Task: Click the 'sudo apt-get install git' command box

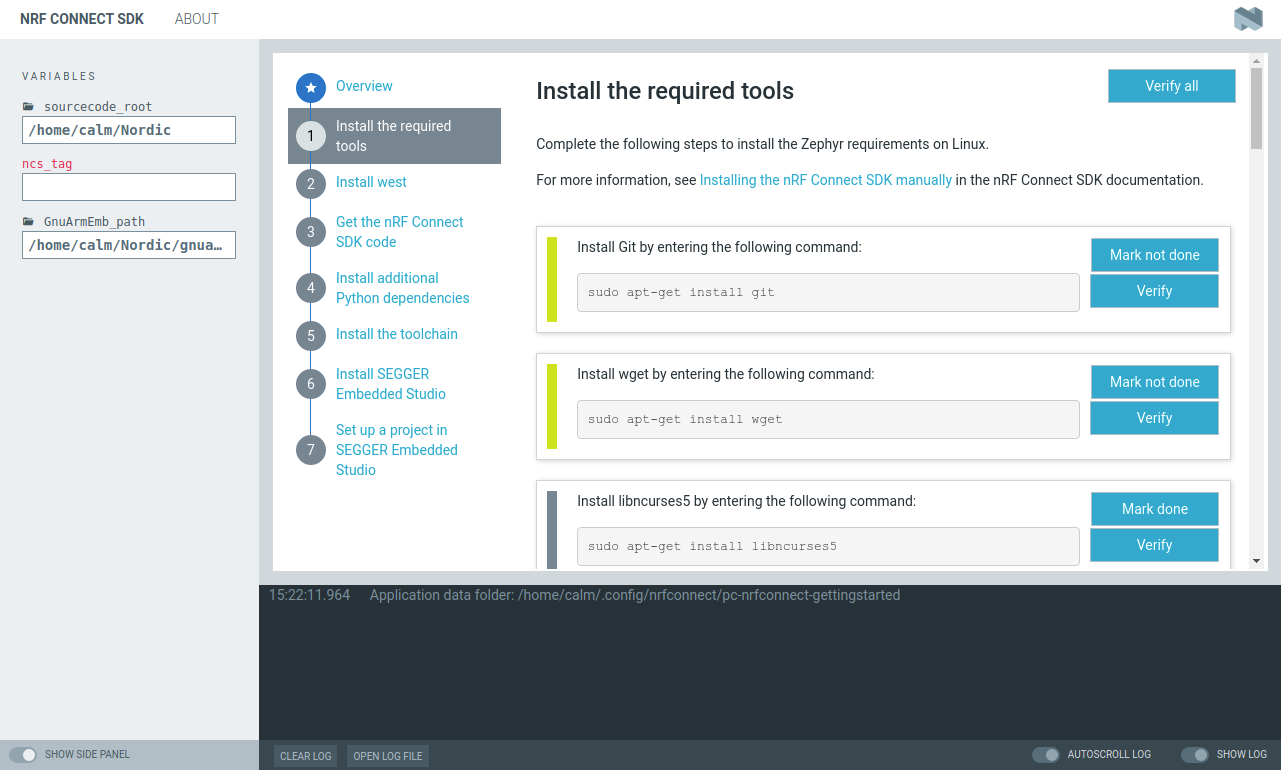Action: click(x=828, y=292)
